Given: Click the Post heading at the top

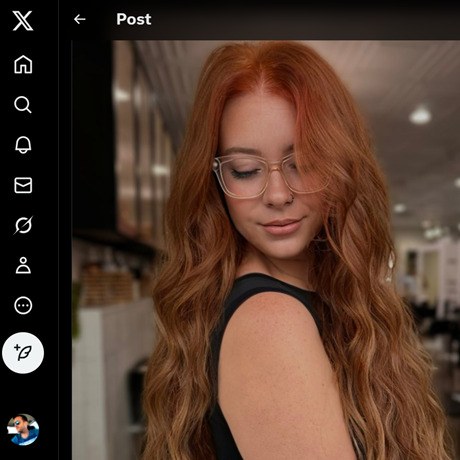Looking at the screenshot, I should (134, 19).
